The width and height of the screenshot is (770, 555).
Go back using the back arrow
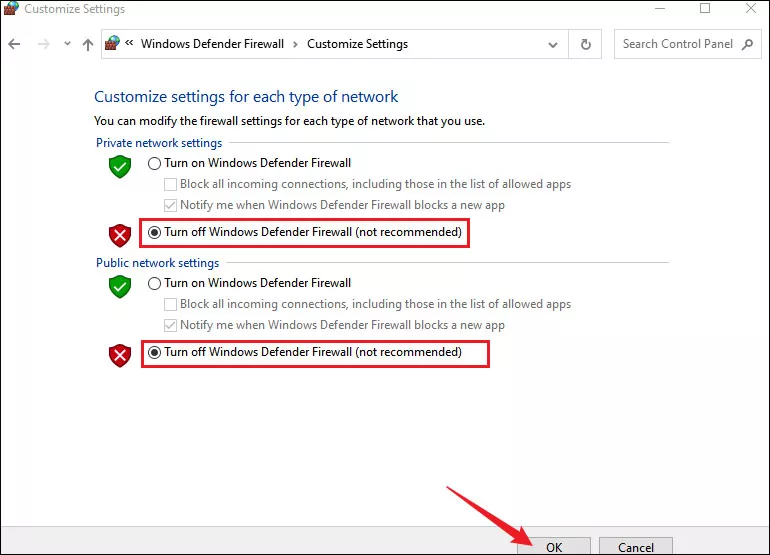[x=14, y=44]
